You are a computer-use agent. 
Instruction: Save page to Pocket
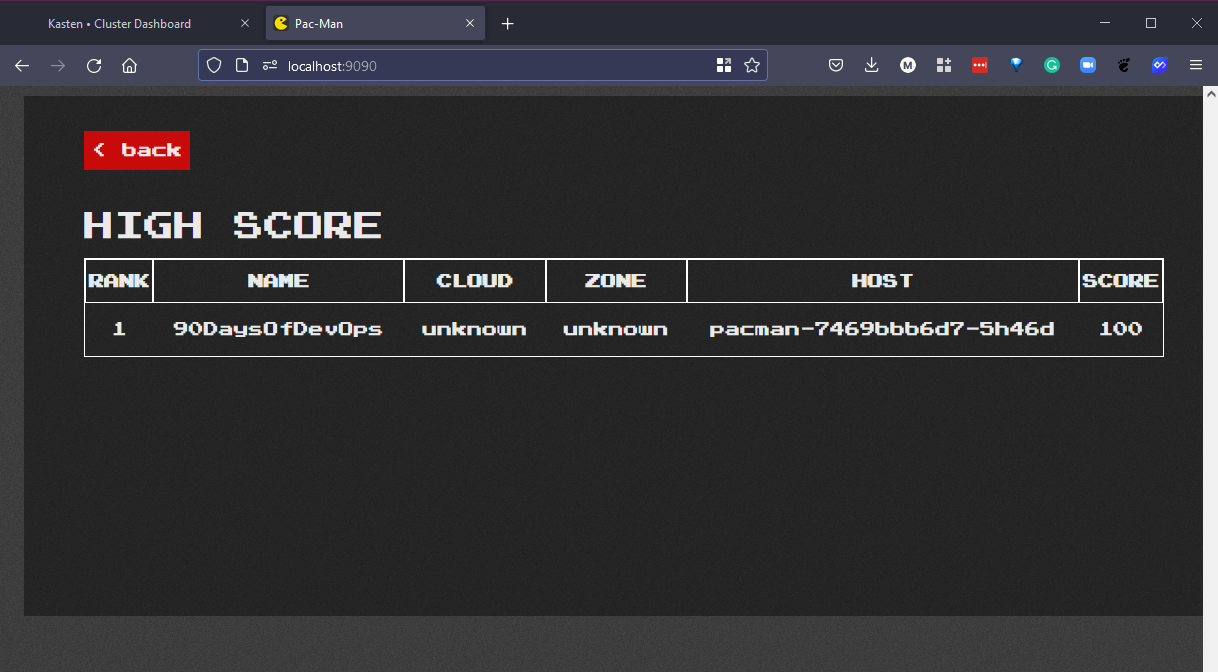(x=836, y=66)
